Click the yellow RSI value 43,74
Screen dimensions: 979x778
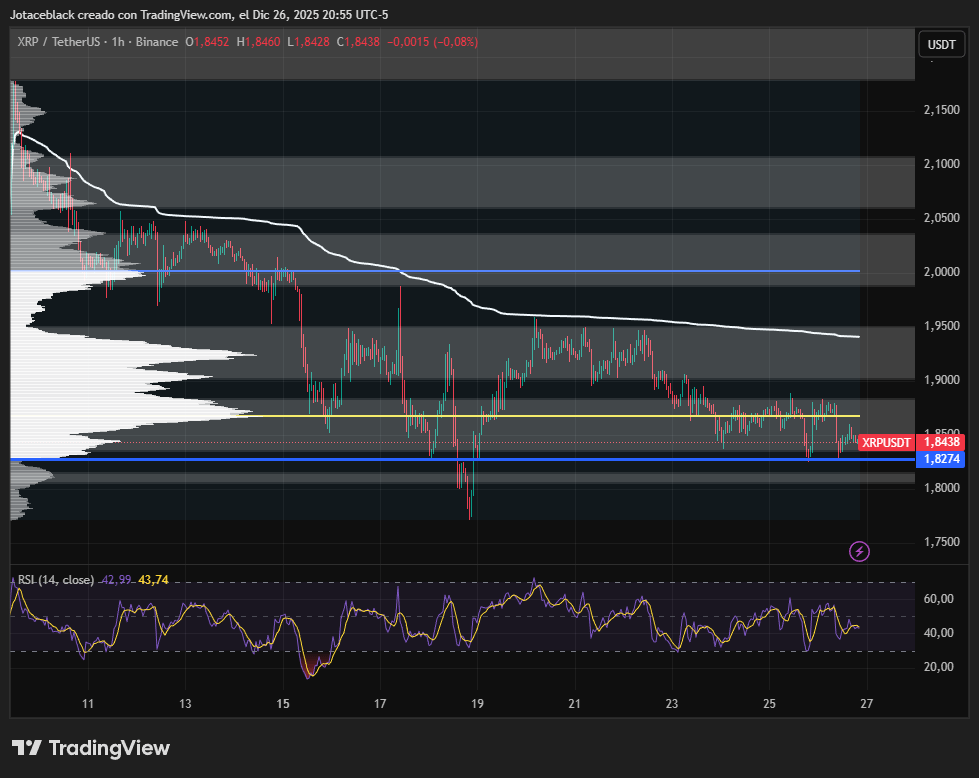click(153, 580)
